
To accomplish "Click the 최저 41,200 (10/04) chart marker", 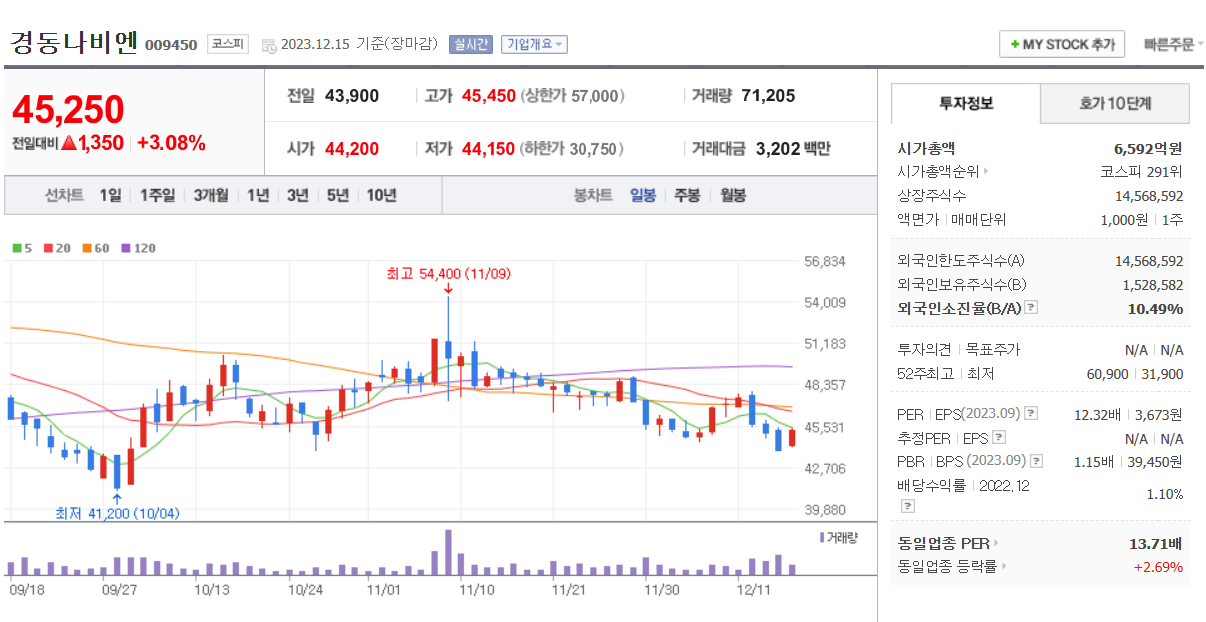I will (118, 513).
